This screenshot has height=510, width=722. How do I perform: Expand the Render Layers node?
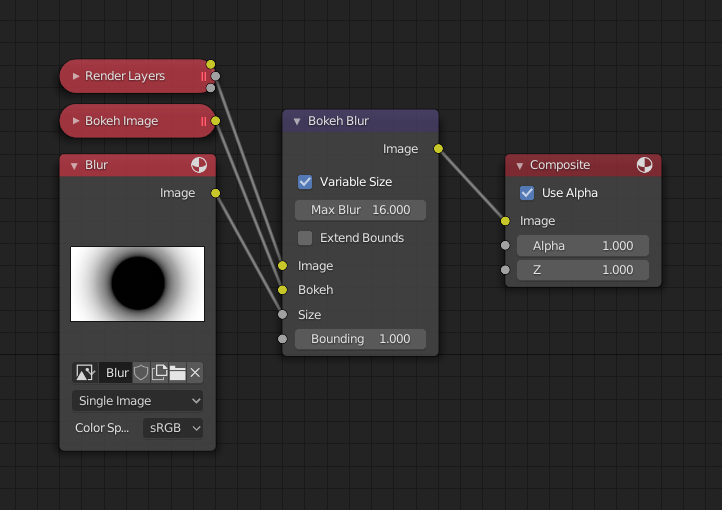pyautogui.click(x=76, y=76)
